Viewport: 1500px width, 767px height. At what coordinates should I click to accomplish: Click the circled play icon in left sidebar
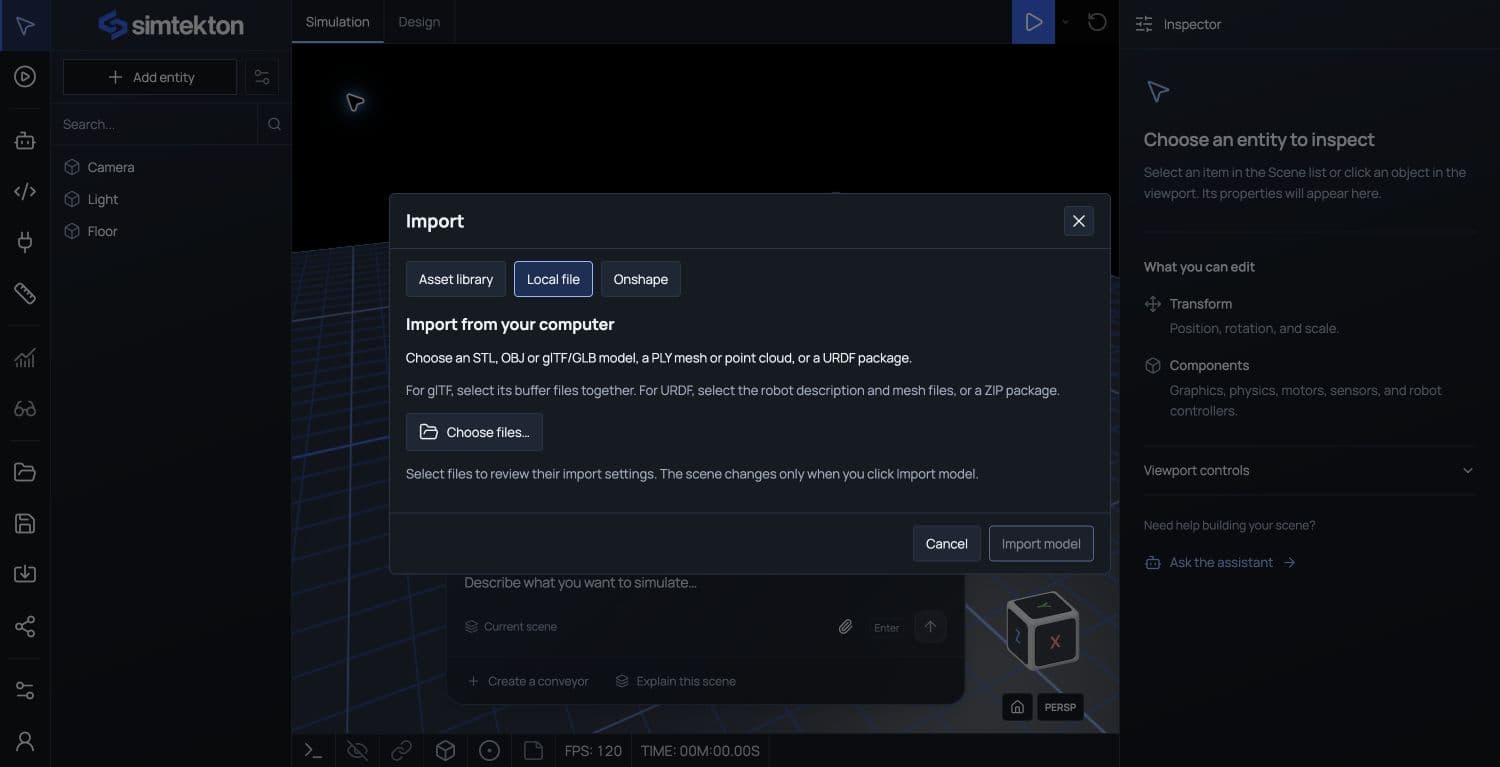25,76
